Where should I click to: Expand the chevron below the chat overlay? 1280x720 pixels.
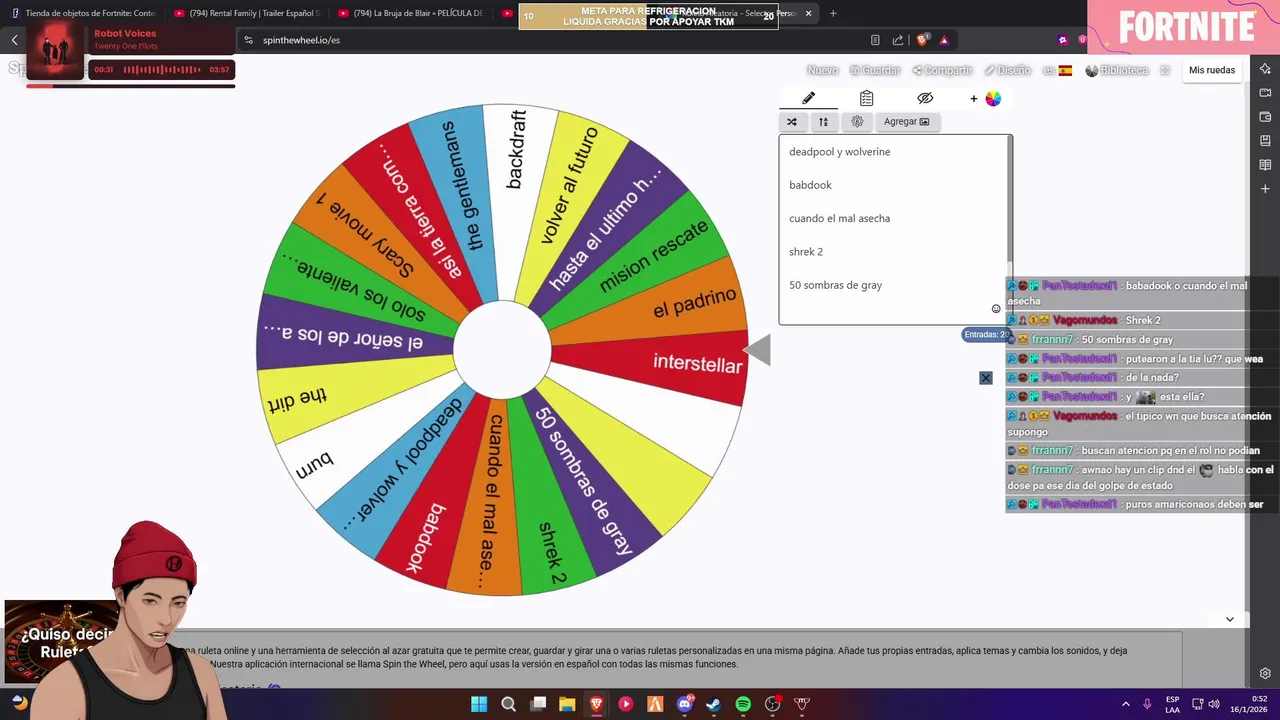1230,620
